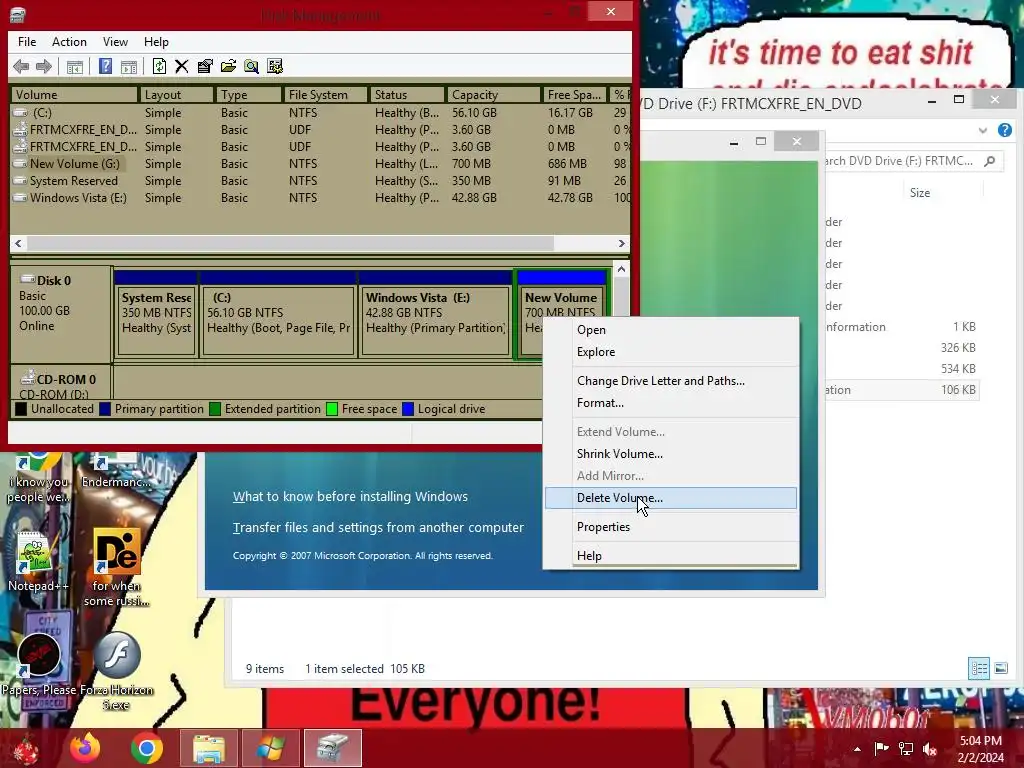Click the magnifier Explore toolbar icon
This screenshot has height=768, width=1024.
(251, 66)
